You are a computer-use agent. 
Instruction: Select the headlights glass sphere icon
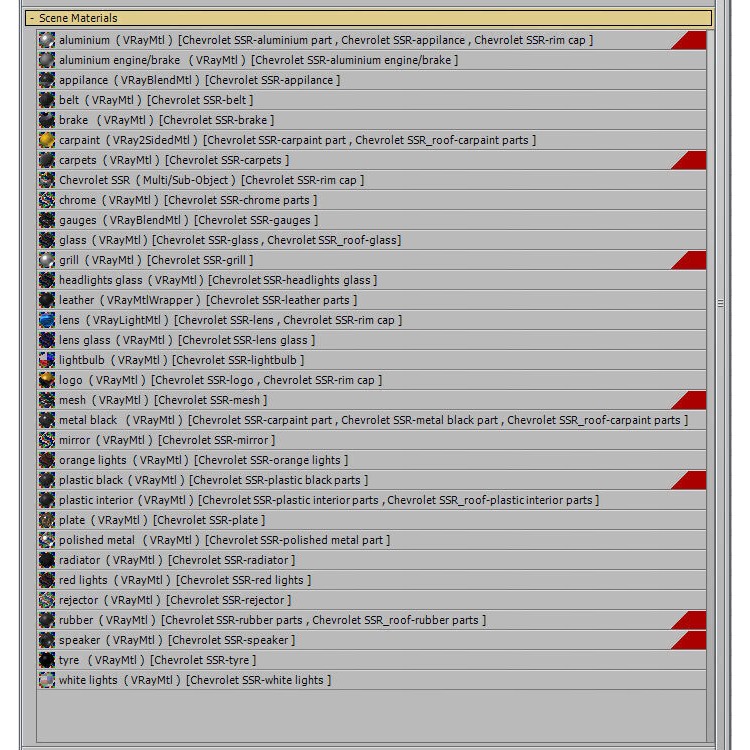47,280
